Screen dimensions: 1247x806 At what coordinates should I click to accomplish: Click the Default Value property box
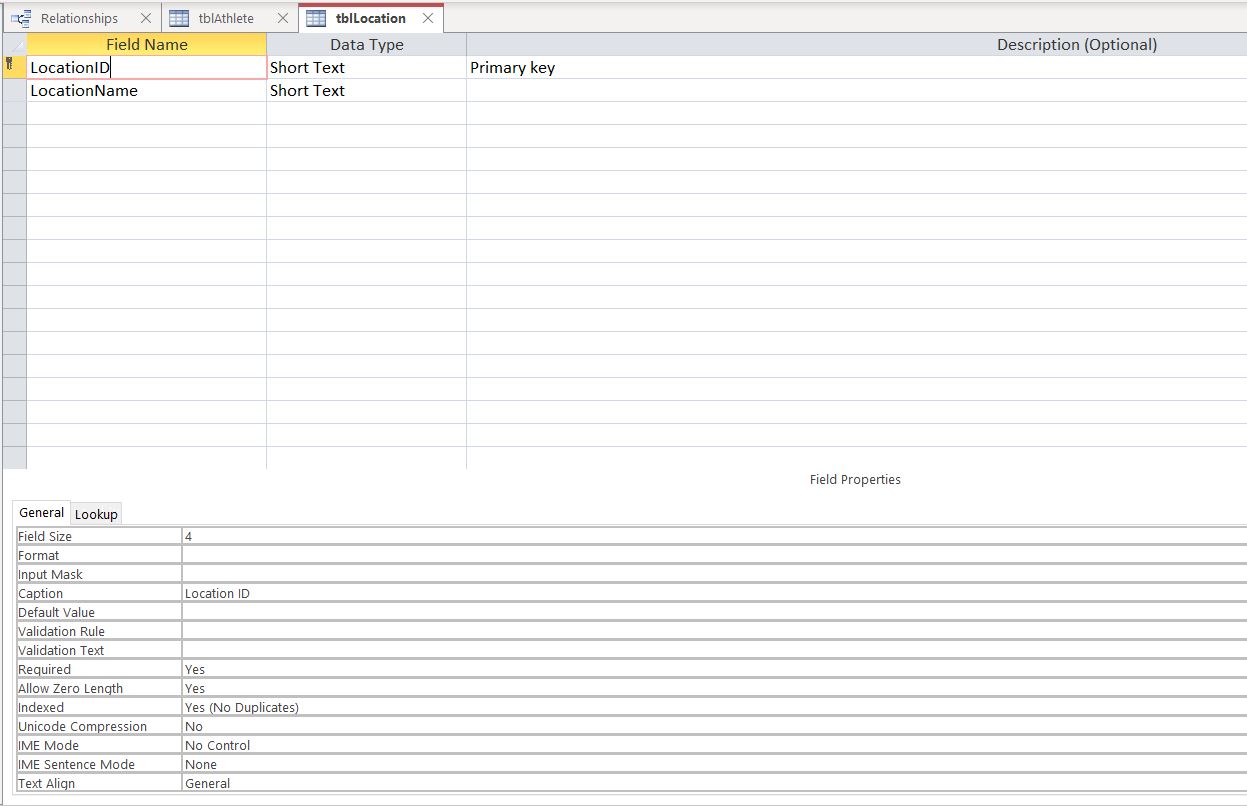point(714,612)
